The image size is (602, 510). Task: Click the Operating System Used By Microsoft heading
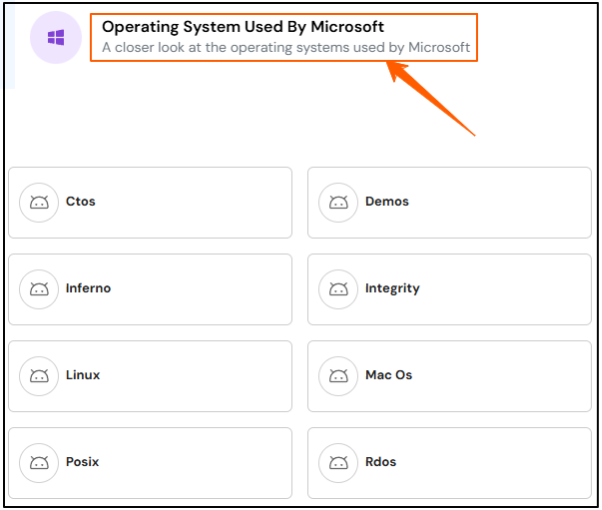[x=243, y=27]
